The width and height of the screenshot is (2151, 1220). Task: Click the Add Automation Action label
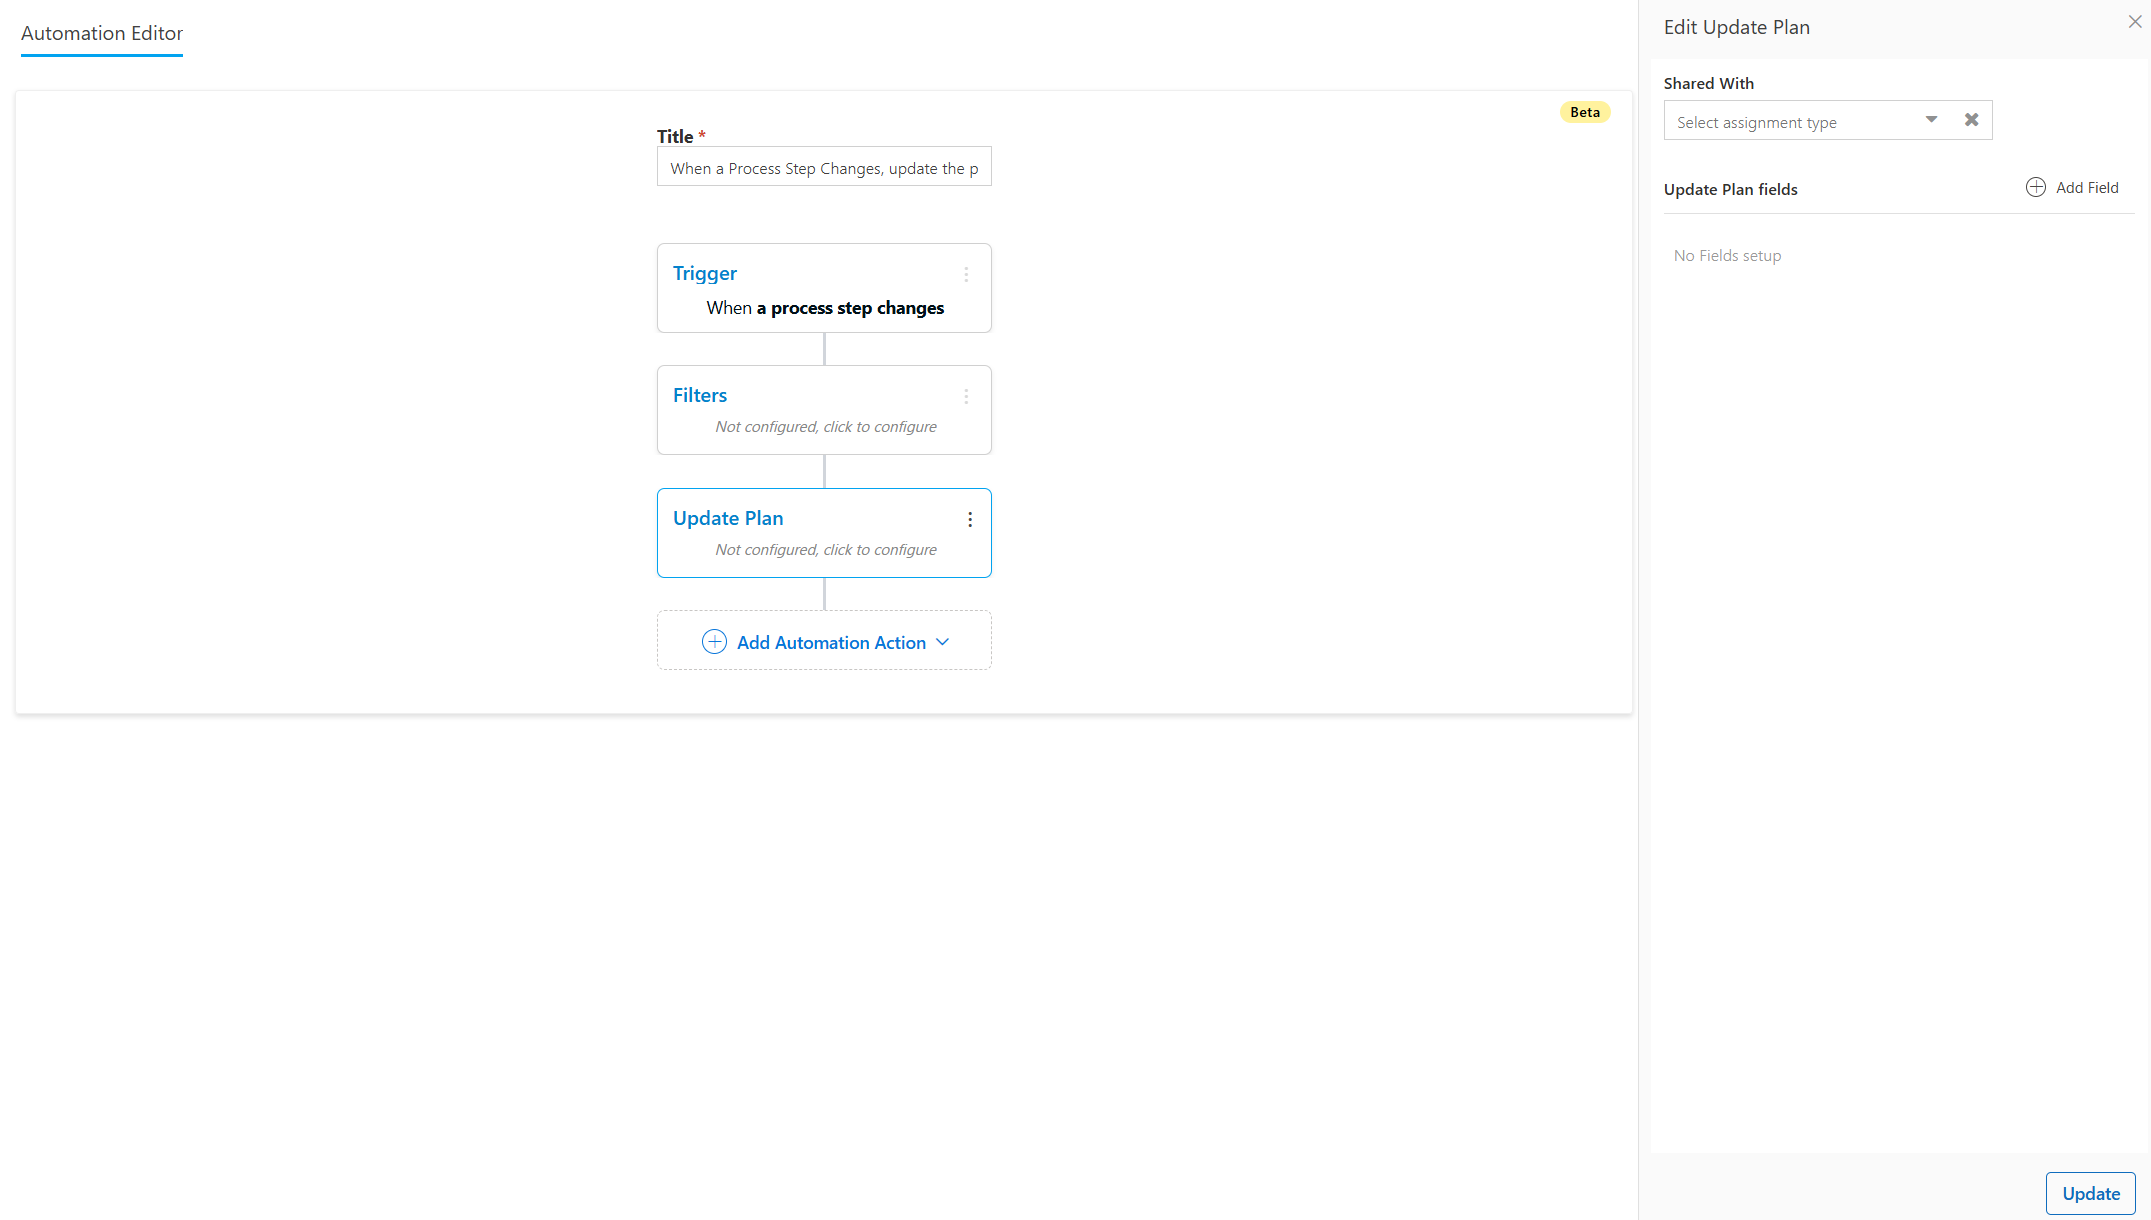[x=831, y=643]
